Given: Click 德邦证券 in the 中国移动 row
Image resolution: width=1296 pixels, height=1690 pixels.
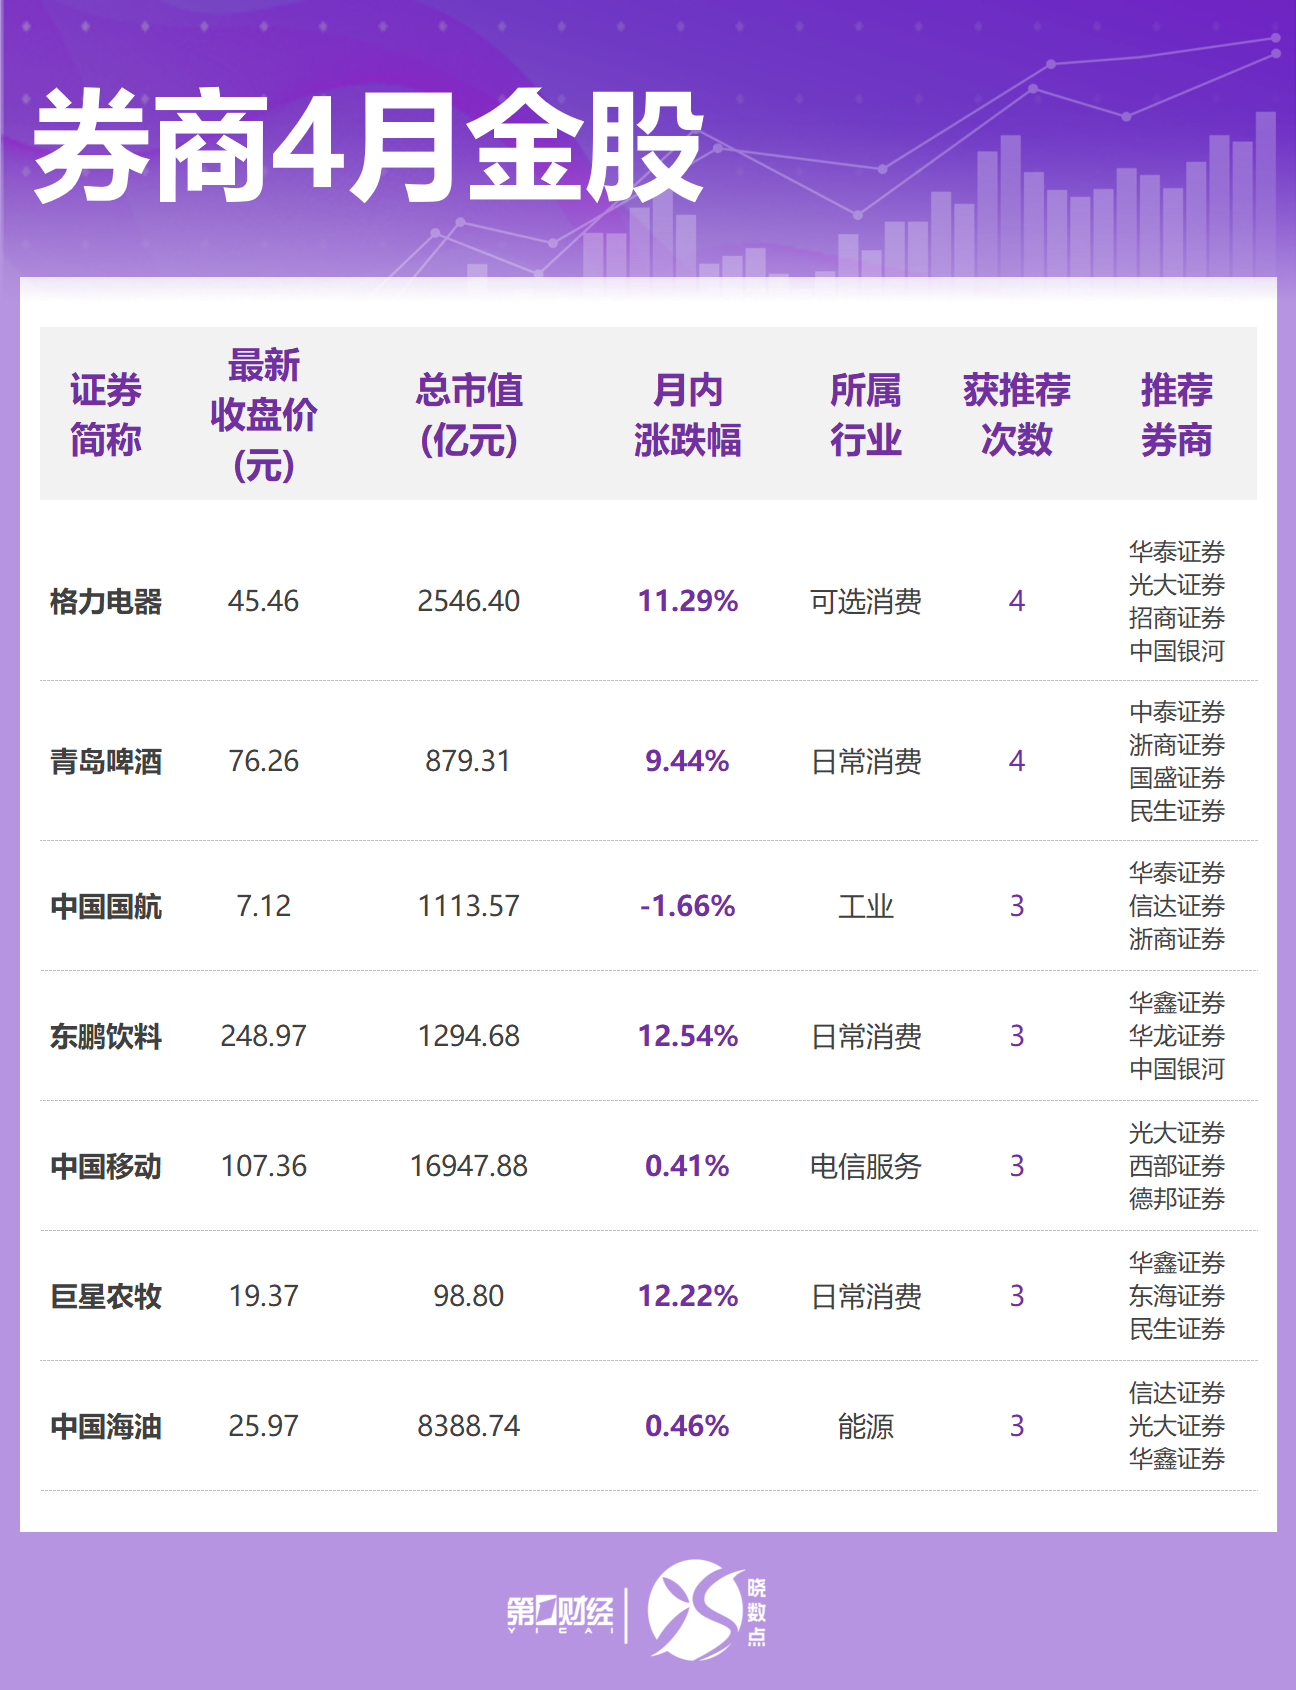Looking at the screenshot, I should pyautogui.click(x=1176, y=1199).
